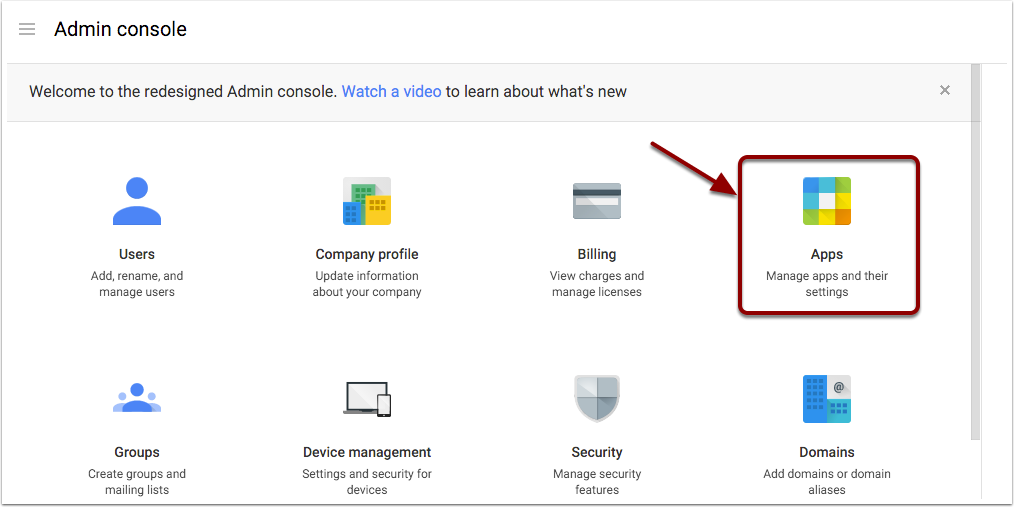
Task: Open the Apps colorful grid icon
Action: click(x=826, y=201)
